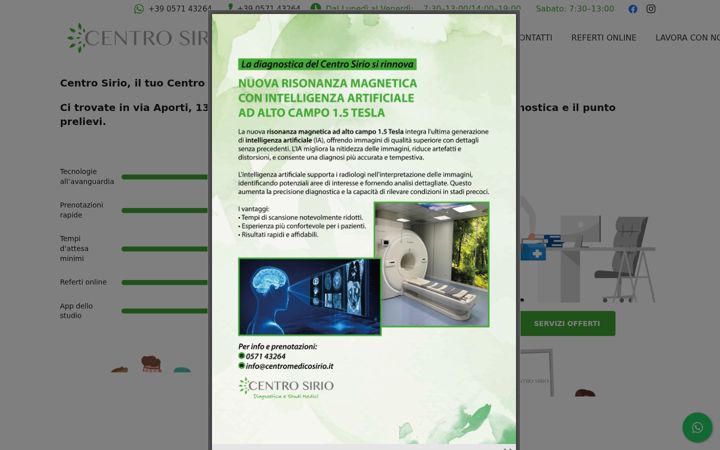Click the Centro Sirio logo in the header

pos(138,38)
